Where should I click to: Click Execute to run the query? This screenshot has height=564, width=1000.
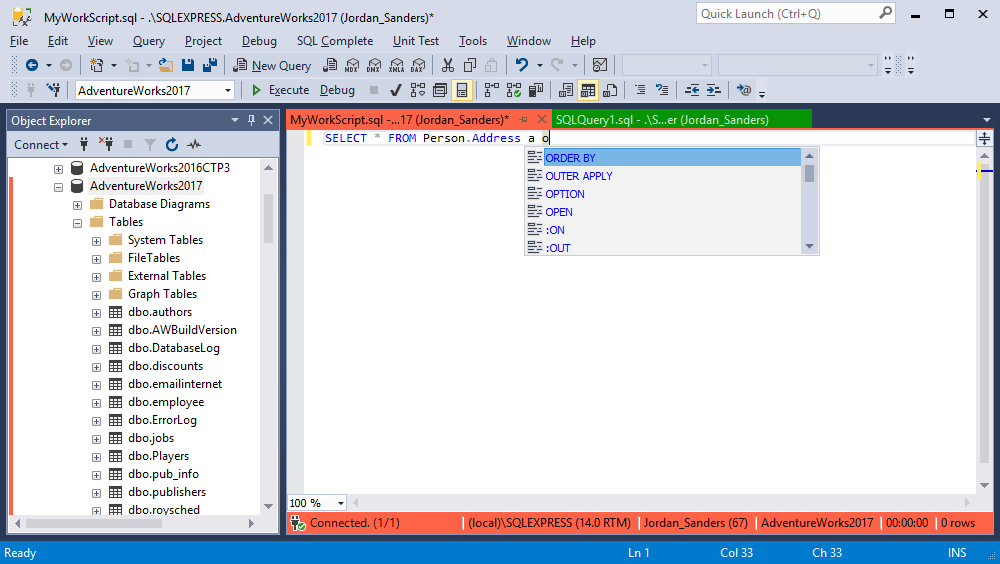(x=280, y=90)
